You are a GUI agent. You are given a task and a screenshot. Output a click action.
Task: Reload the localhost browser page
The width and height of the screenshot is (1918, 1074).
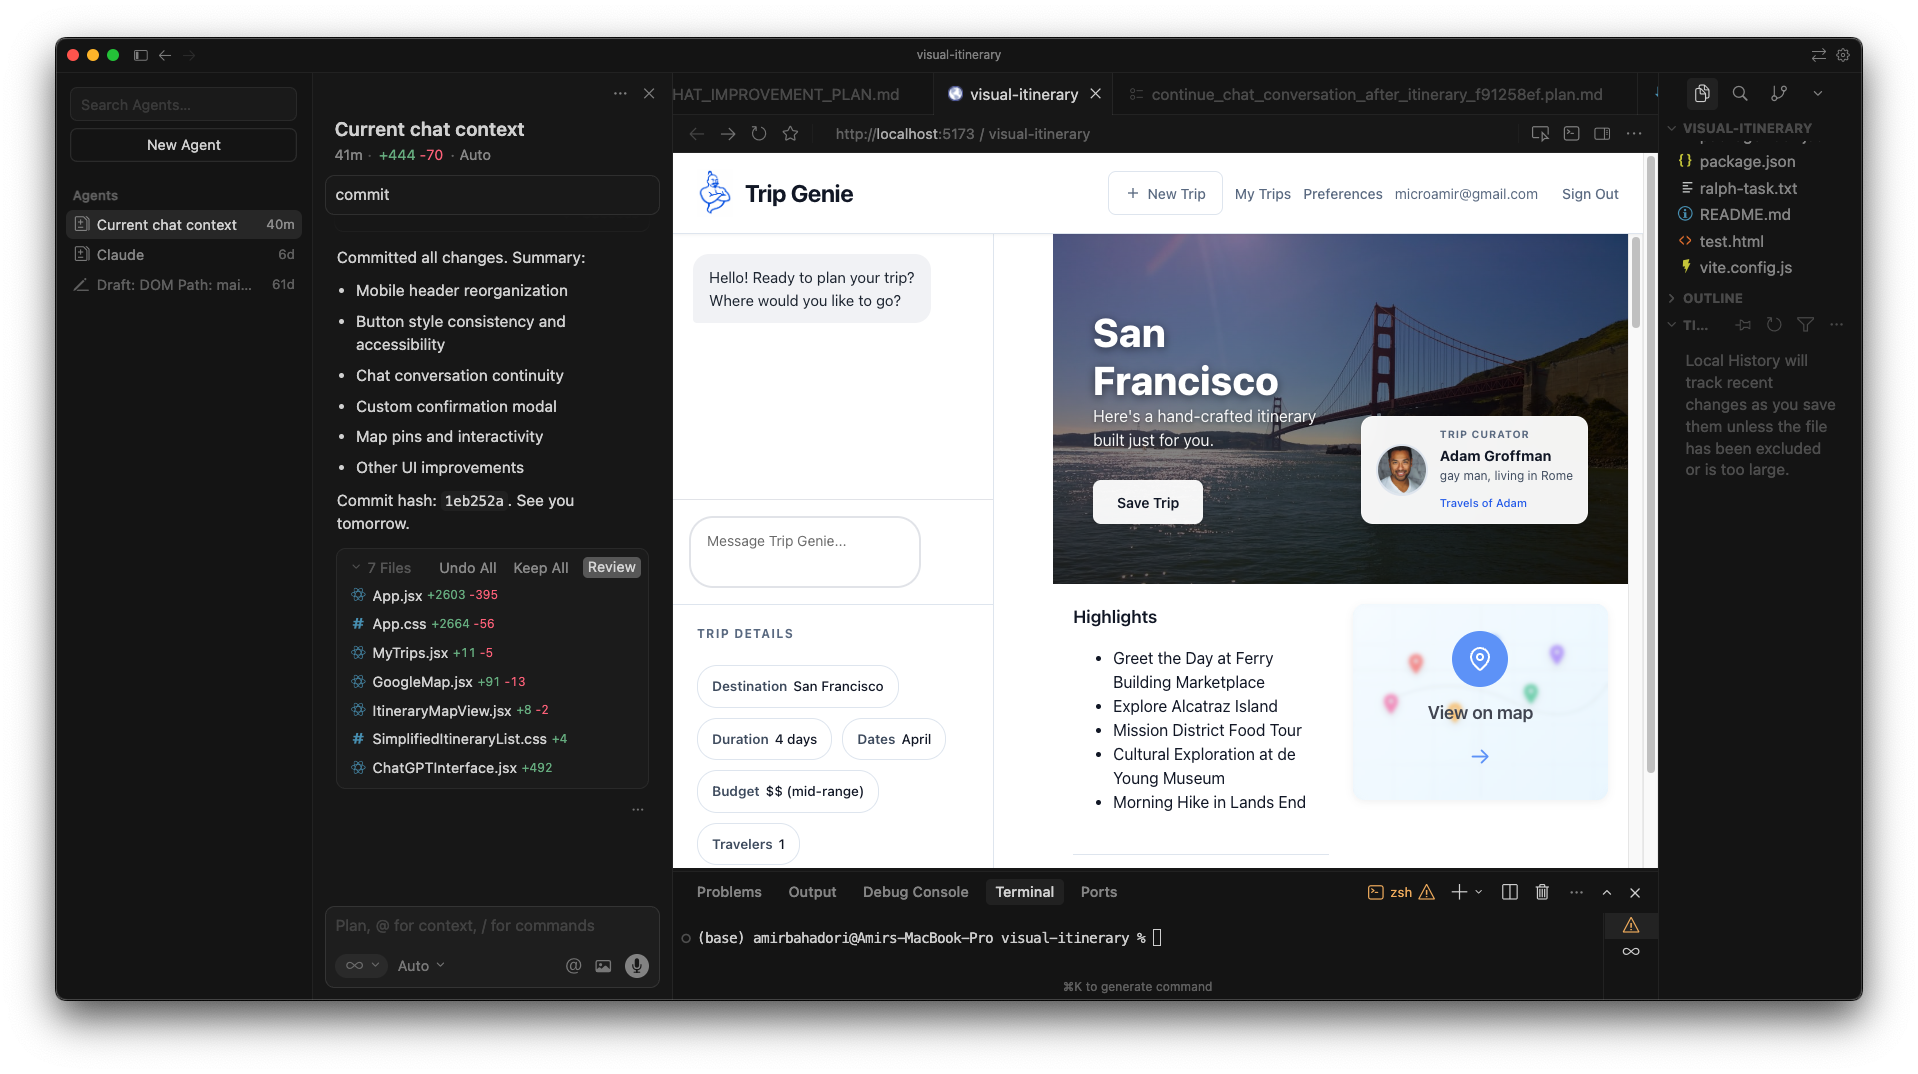point(759,133)
